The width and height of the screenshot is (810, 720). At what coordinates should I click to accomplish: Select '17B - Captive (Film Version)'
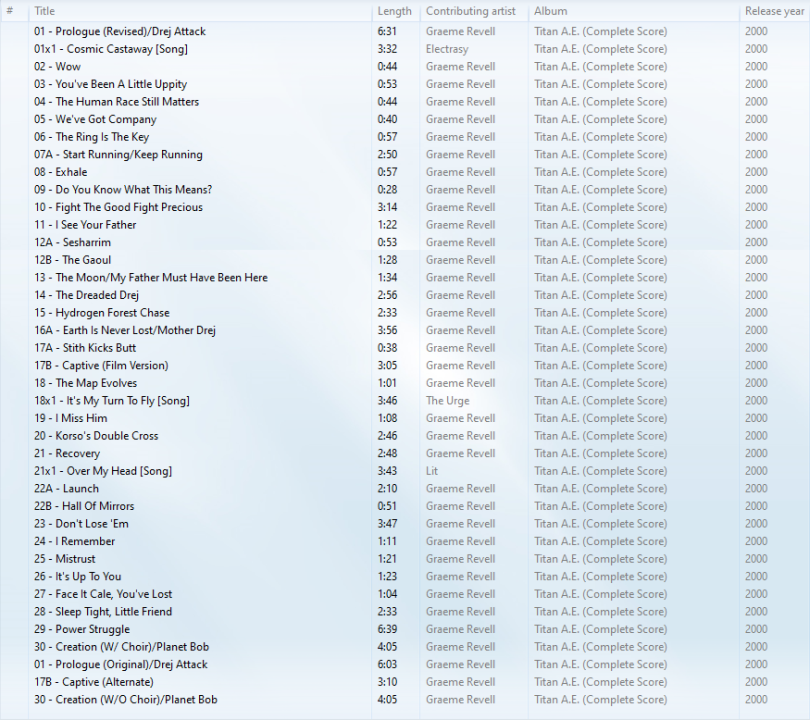101,365
